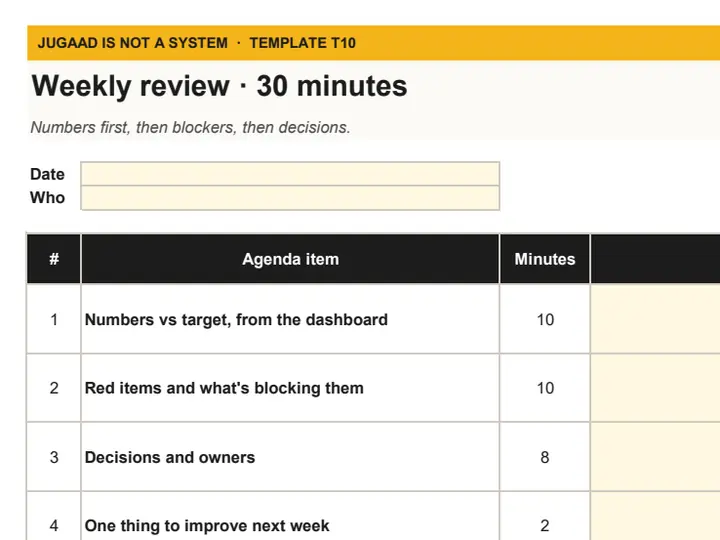The image size is (720, 540).
Task: Select cell 'Numbers vs target, from the dashboard'
Action: [290, 319]
